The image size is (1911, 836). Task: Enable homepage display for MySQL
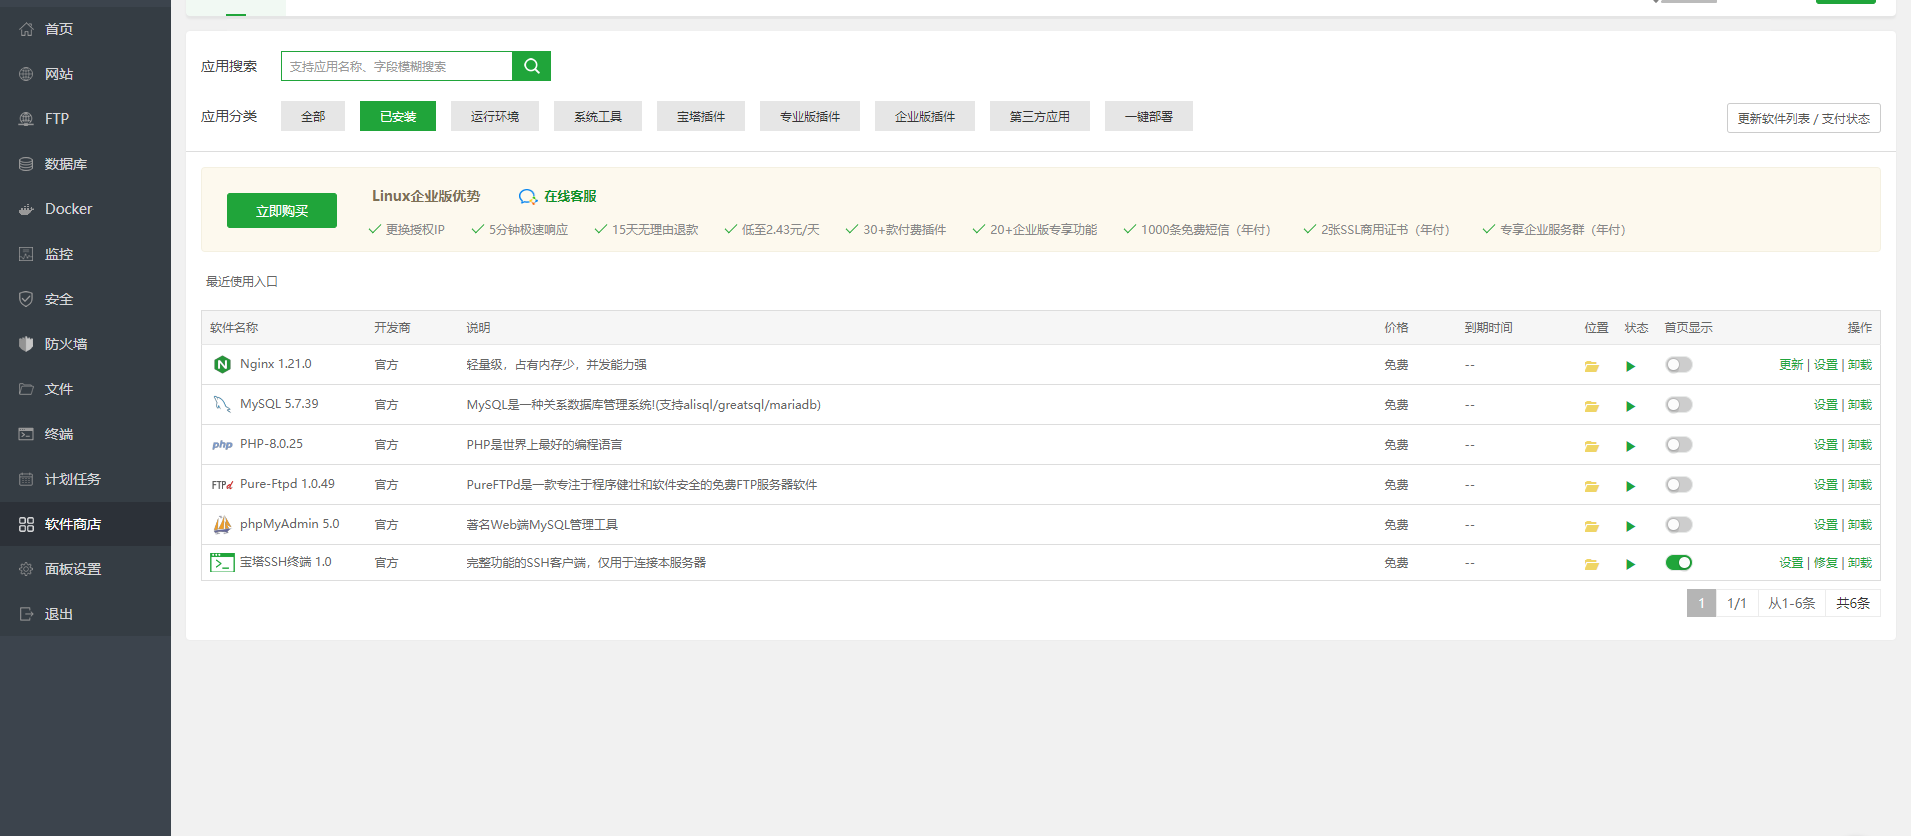[1679, 405]
